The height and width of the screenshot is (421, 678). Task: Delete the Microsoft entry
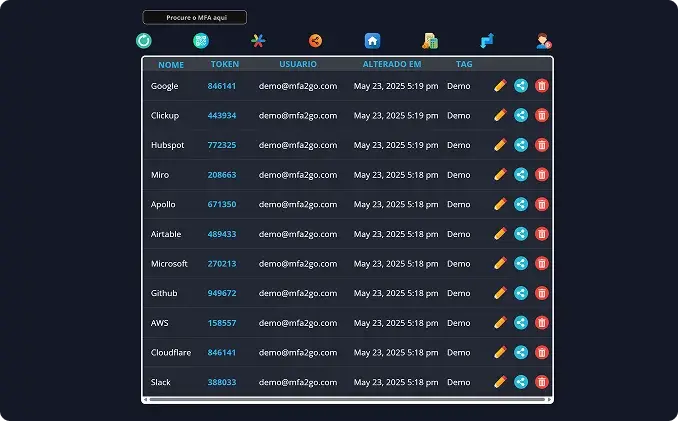pyautogui.click(x=541, y=263)
